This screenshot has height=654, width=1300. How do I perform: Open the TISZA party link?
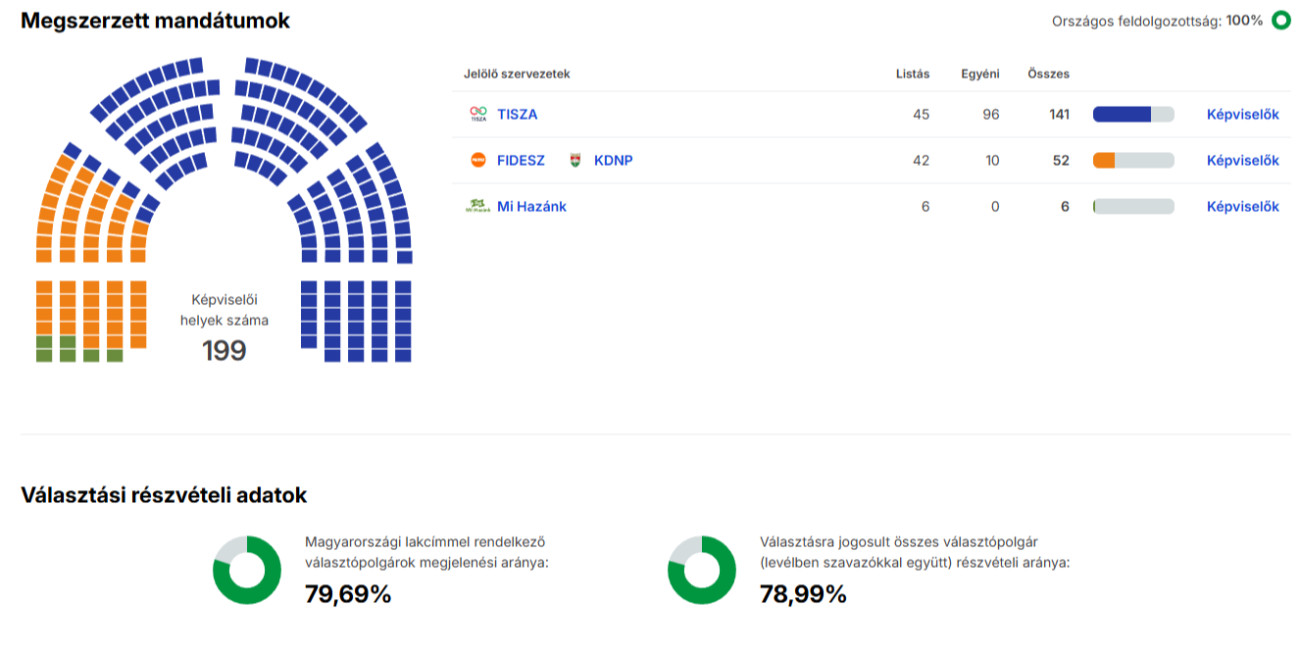point(517,114)
